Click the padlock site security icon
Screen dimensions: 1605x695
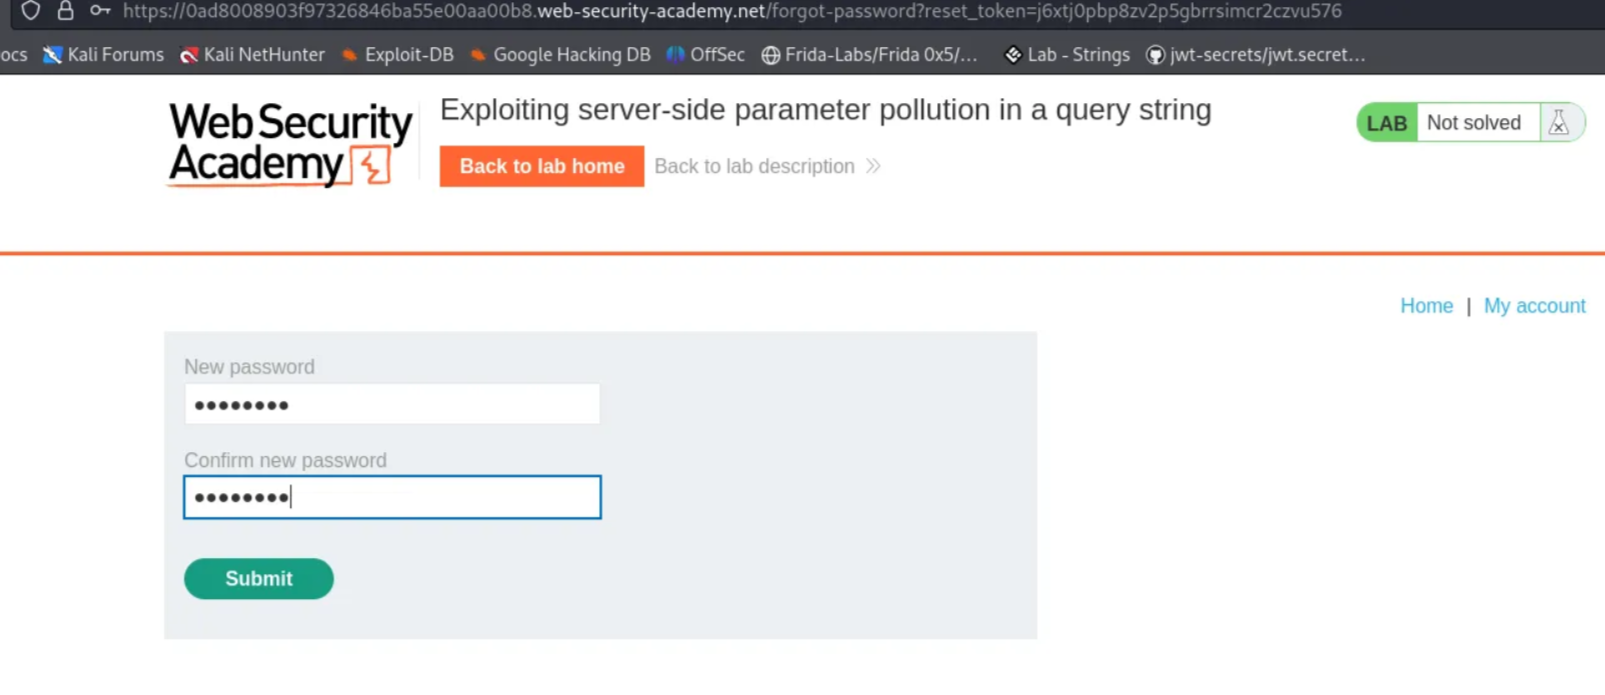point(65,11)
